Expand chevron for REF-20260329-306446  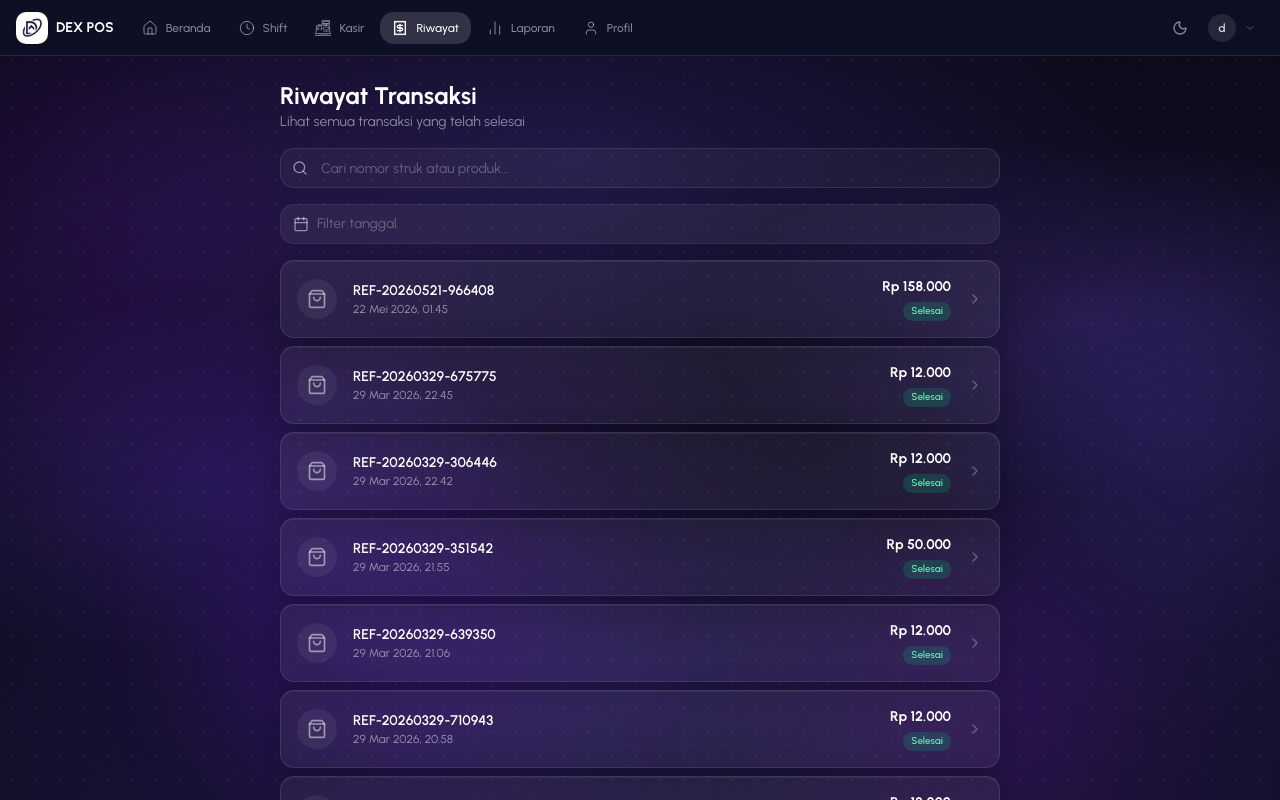[x=975, y=471]
